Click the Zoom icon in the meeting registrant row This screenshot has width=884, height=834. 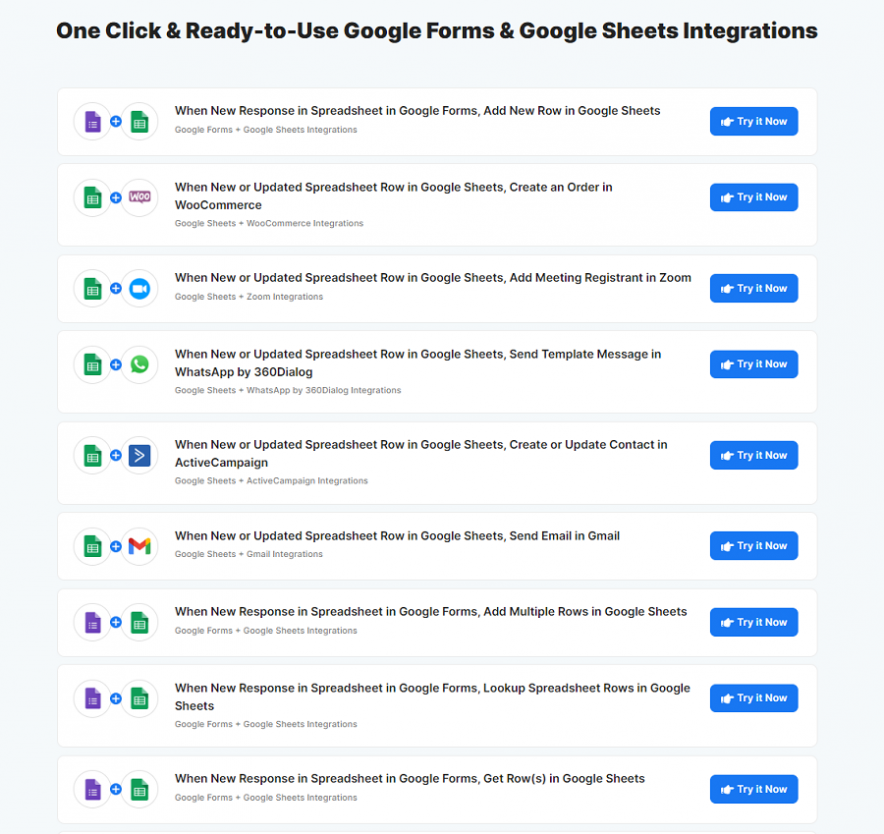[x=140, y=288]
